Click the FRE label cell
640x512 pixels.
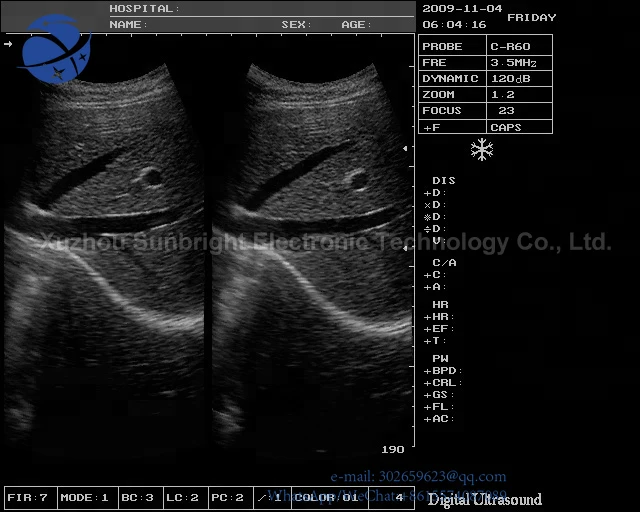click(453, 62)
